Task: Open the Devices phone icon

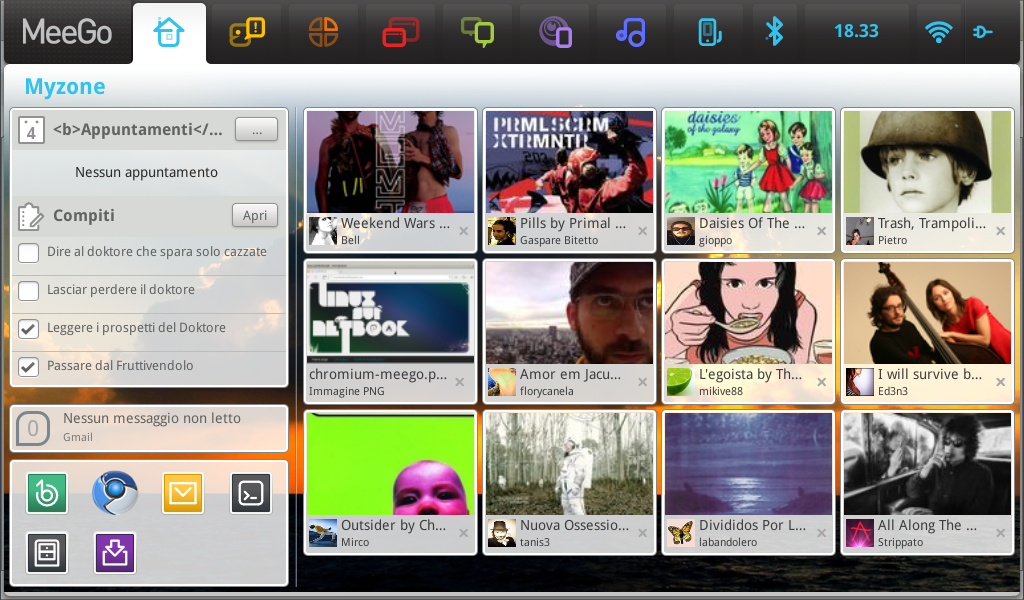Action: [x=709, y=32]
